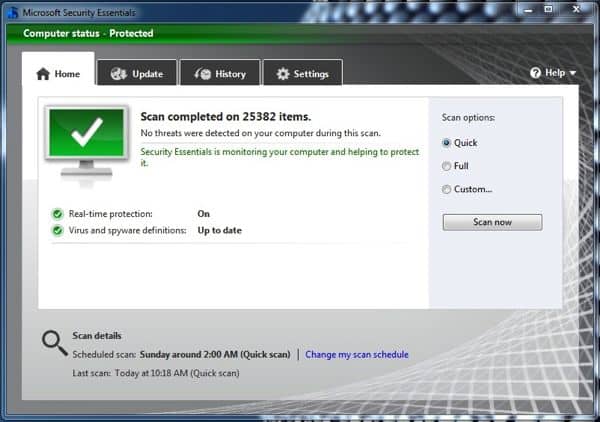This screenshot has height=422, width=600.
Task: Click the Home tab house icon
Action: (x=43, y=74)
